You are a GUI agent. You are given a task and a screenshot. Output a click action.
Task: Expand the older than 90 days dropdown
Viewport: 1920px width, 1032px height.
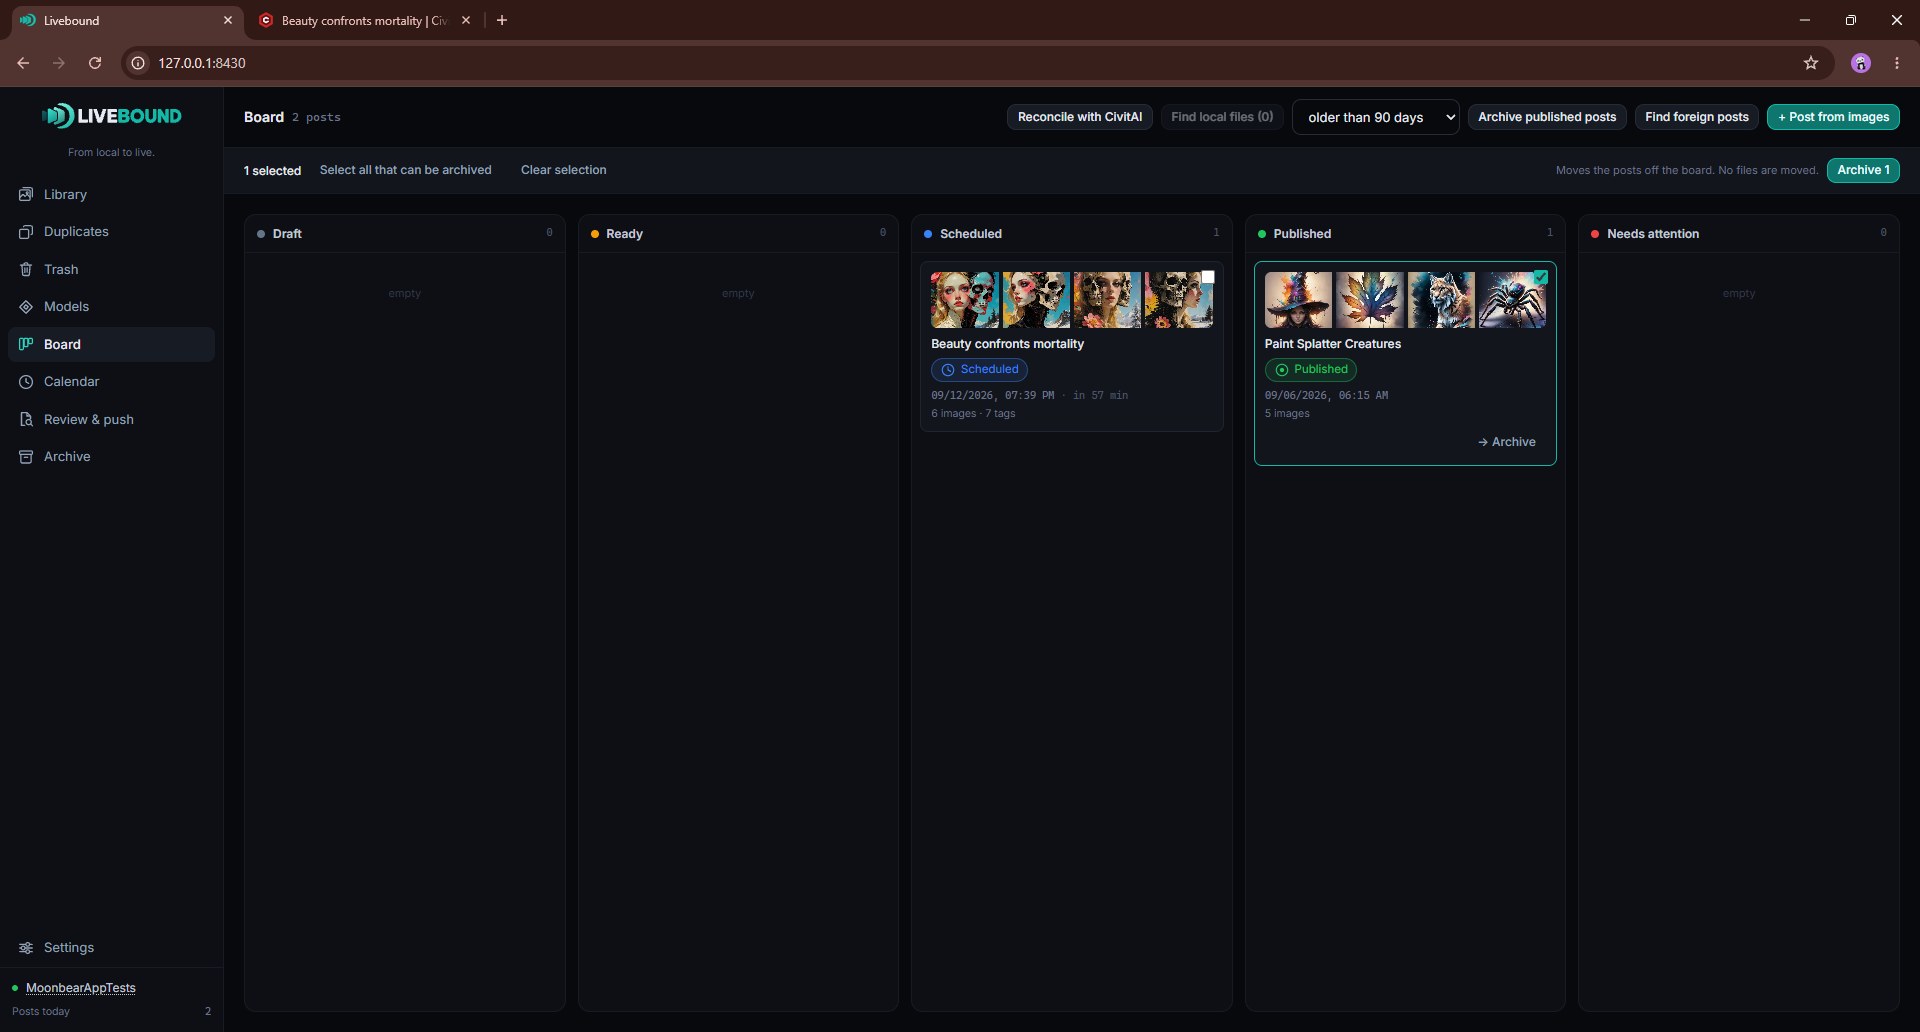tap(1376, 117)
